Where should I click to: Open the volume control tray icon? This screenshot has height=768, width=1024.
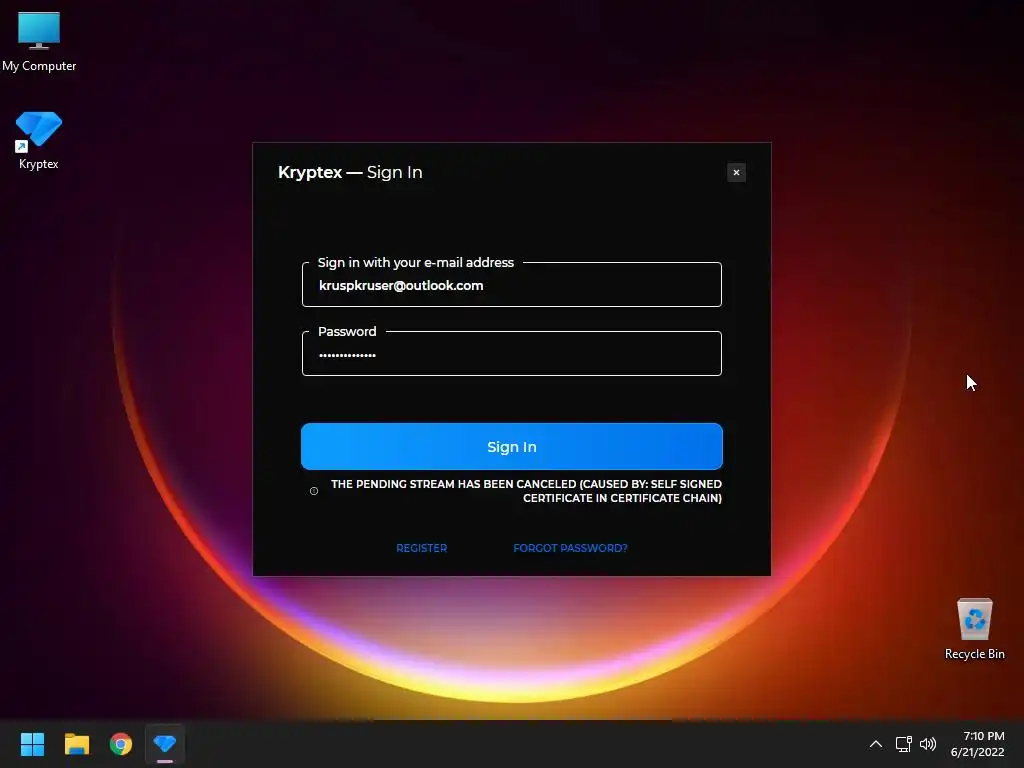[x=927, y=744]
